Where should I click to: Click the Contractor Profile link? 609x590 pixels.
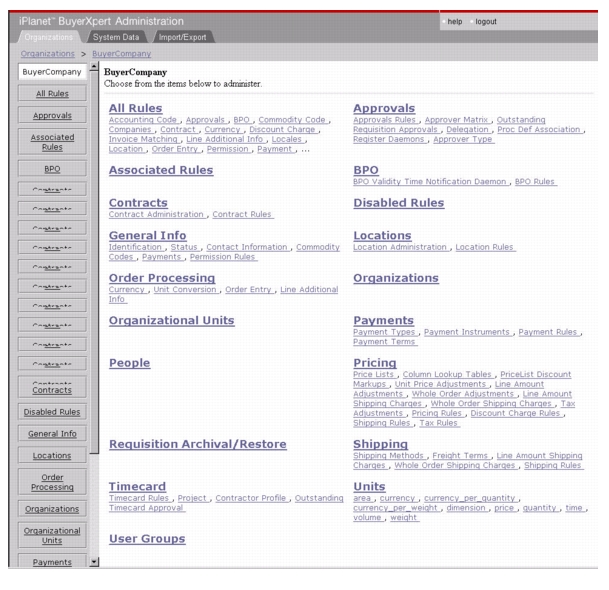coord(251,498)
